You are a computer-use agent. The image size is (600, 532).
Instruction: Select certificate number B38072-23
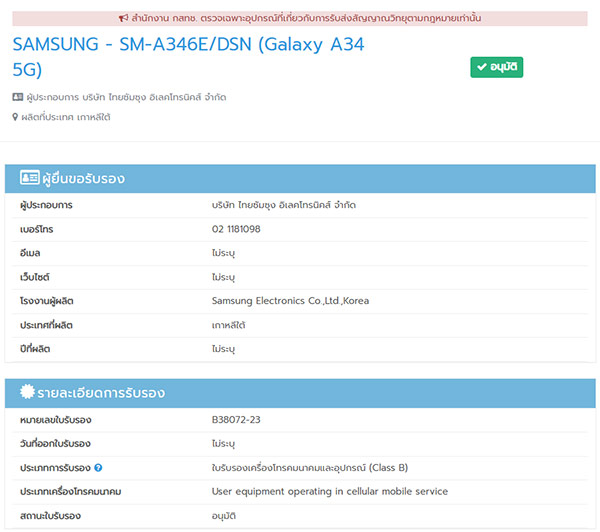click(x=236, y=419)
